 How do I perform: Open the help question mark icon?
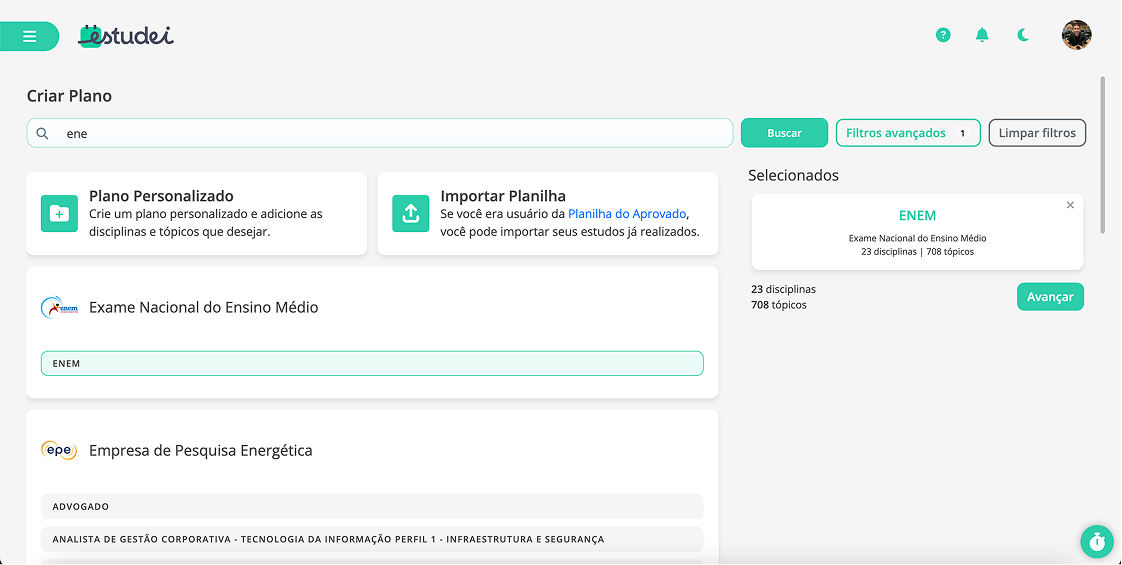click(942, 35)
